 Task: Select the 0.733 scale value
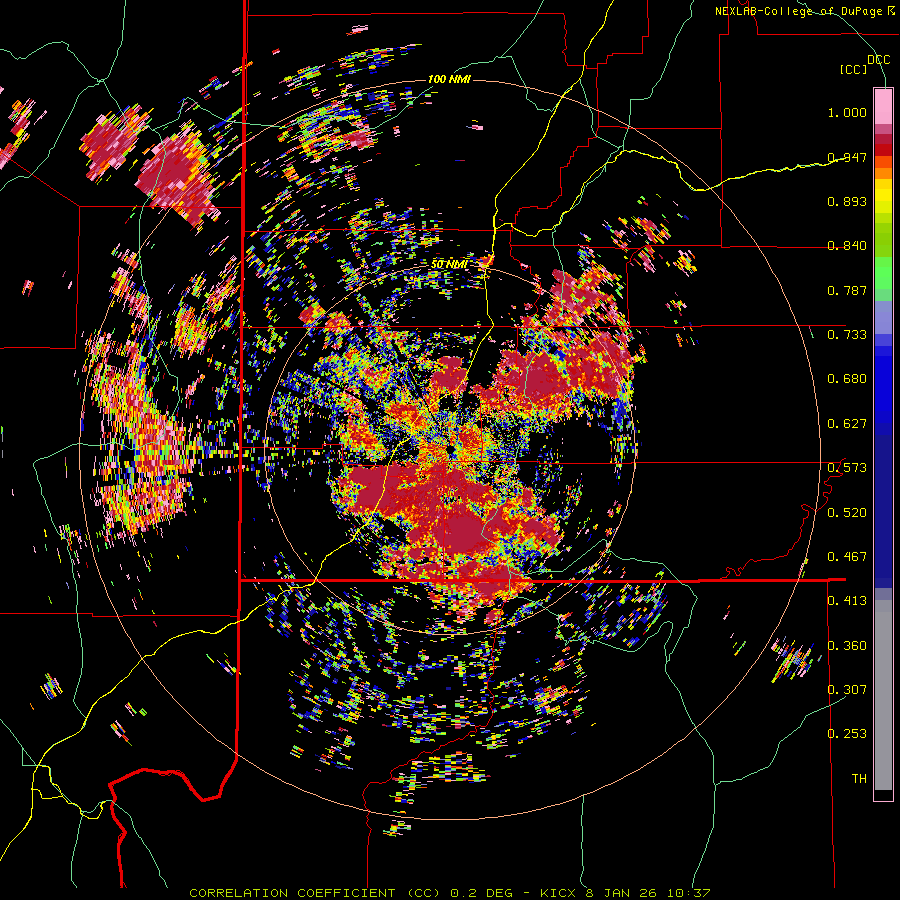point(847,335)
